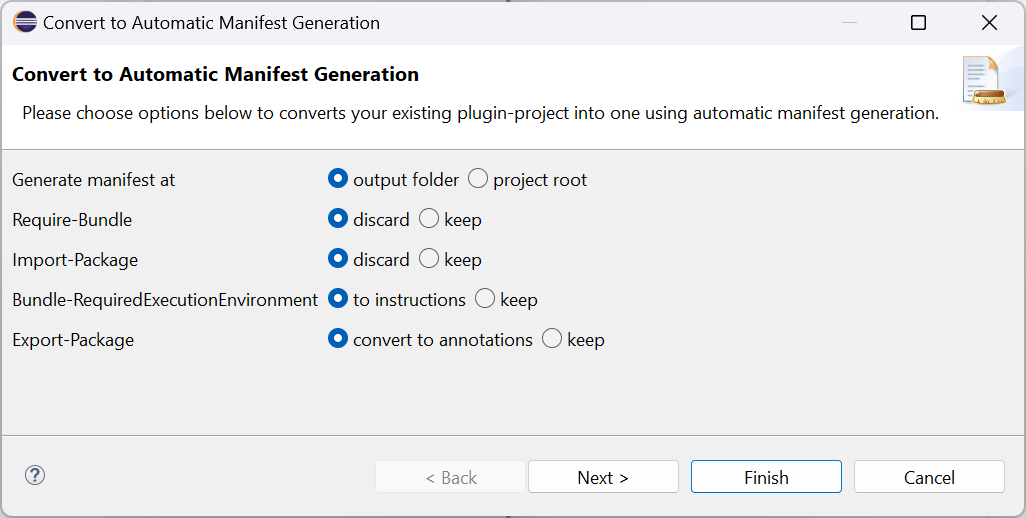Click the manifest wizard banner icon

pyautogui.click(x=984, y=80)
